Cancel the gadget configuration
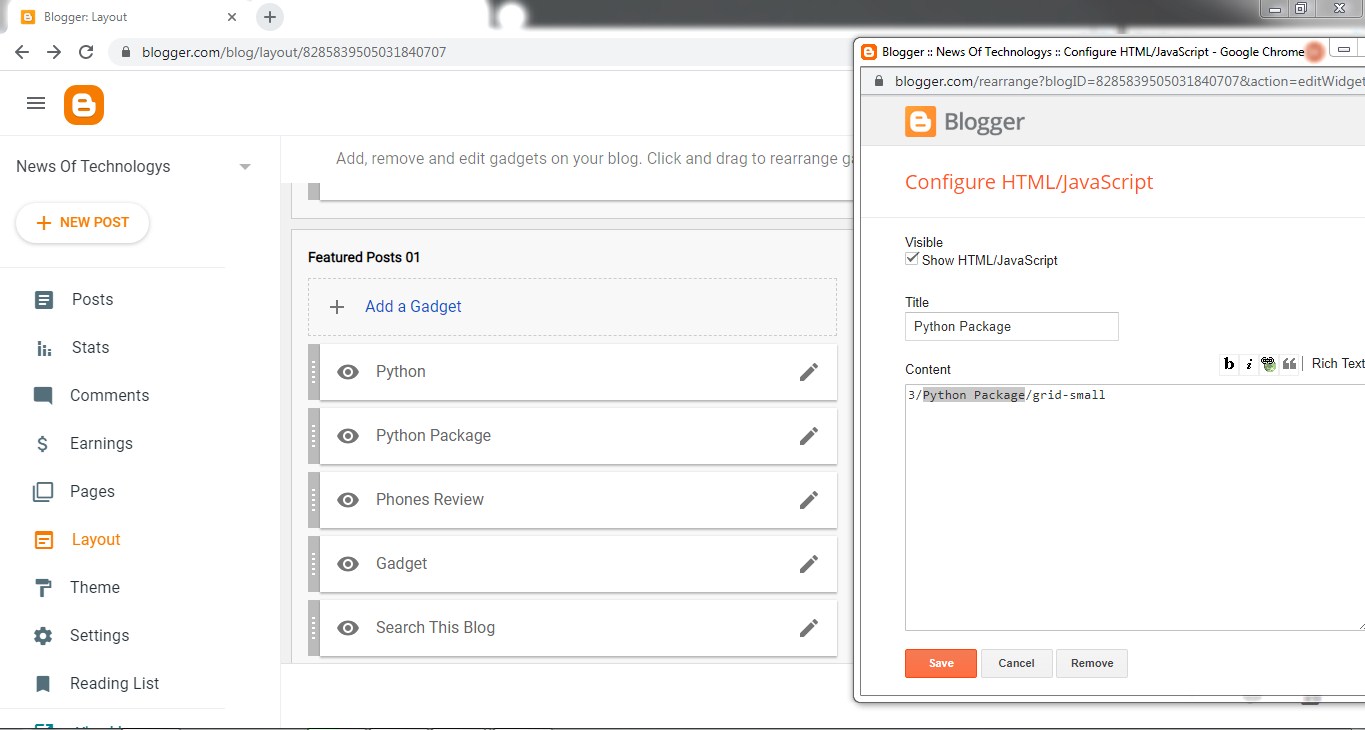 [x=1016, y=664]
